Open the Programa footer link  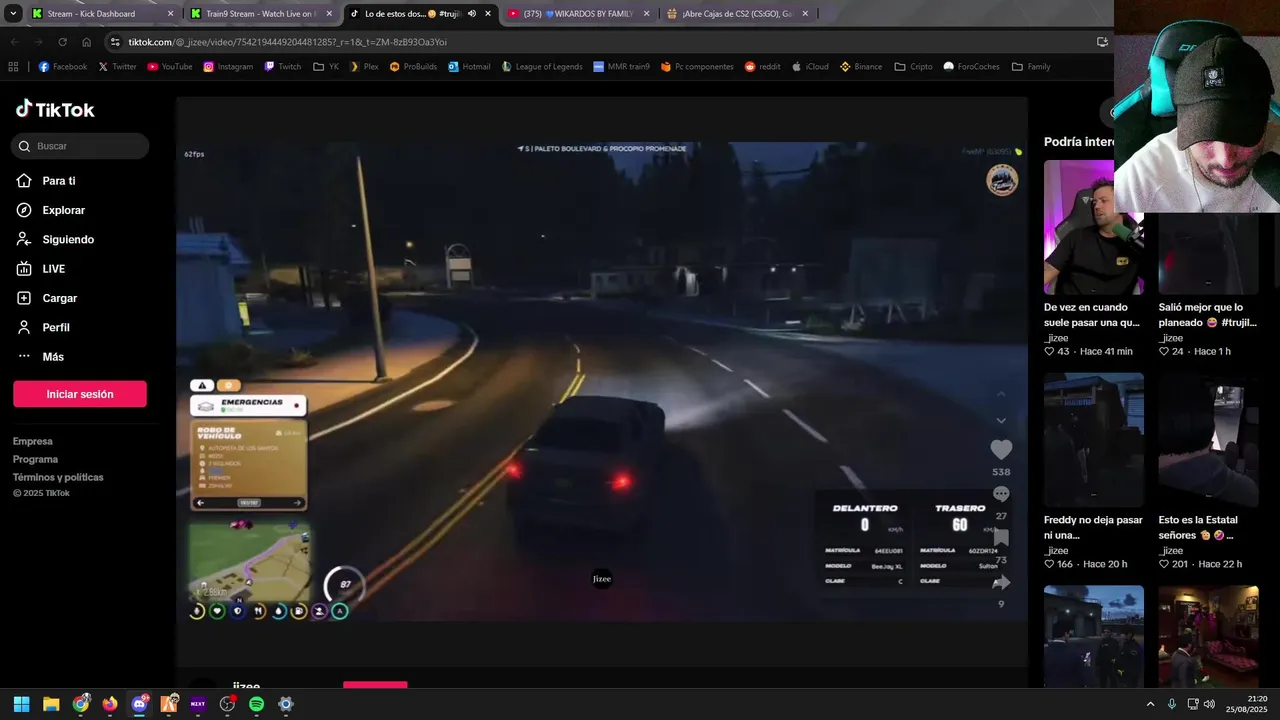[35, 459]
